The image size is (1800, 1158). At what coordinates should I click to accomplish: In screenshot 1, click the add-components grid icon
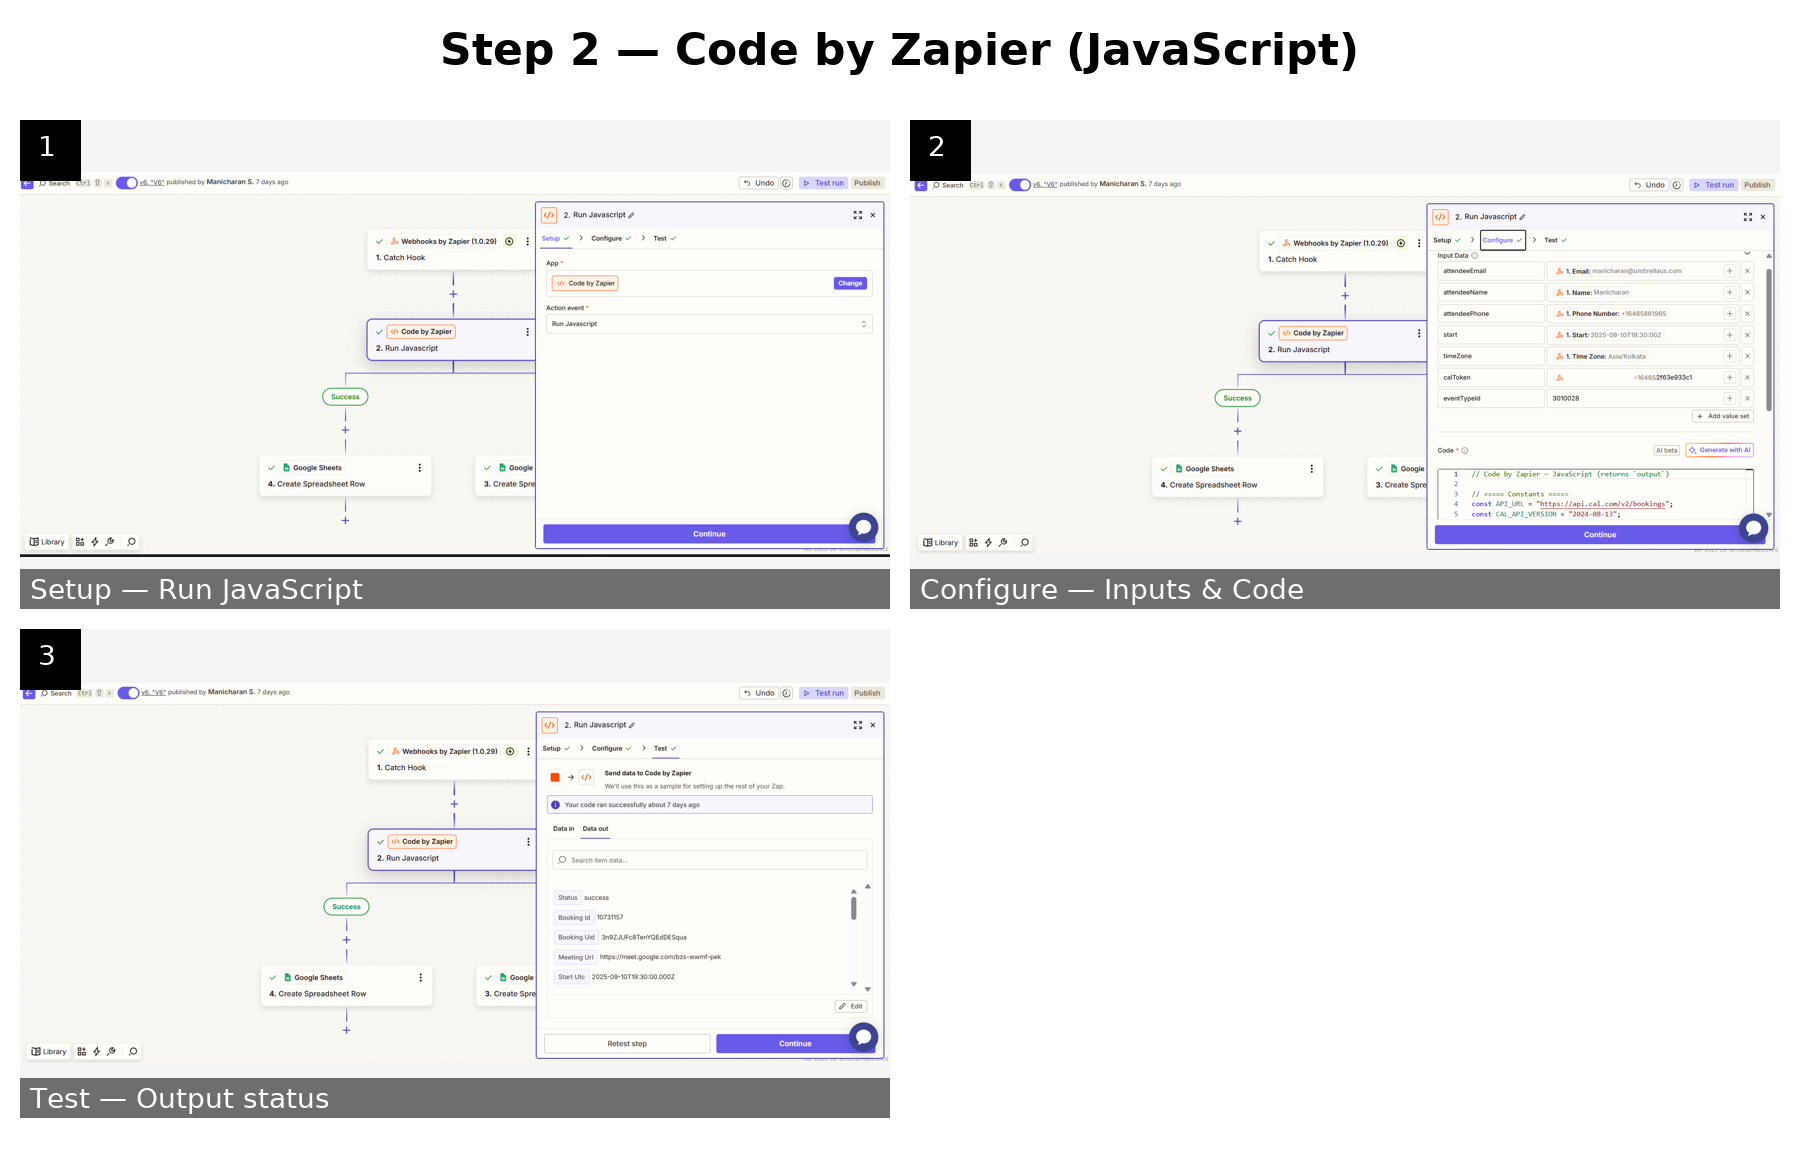pyautogui.click(x=80, y=542)
